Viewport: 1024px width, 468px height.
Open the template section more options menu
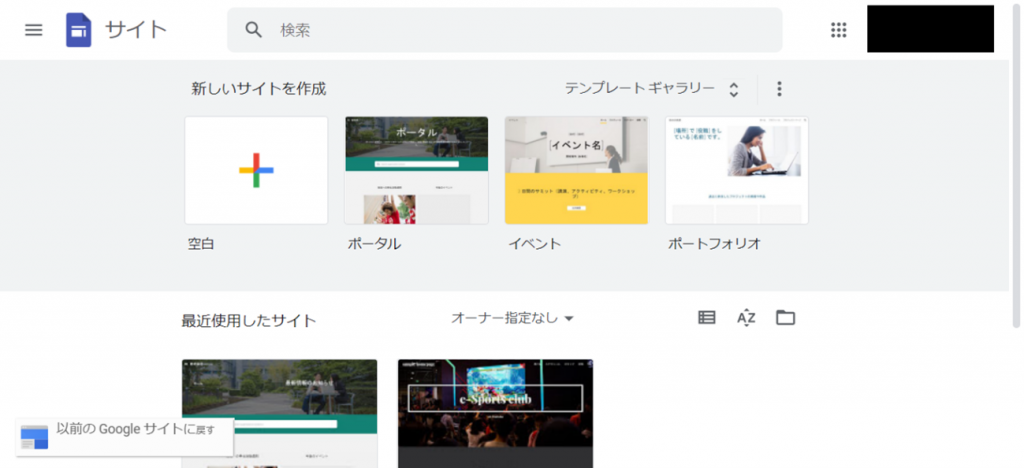coord(778,89)
